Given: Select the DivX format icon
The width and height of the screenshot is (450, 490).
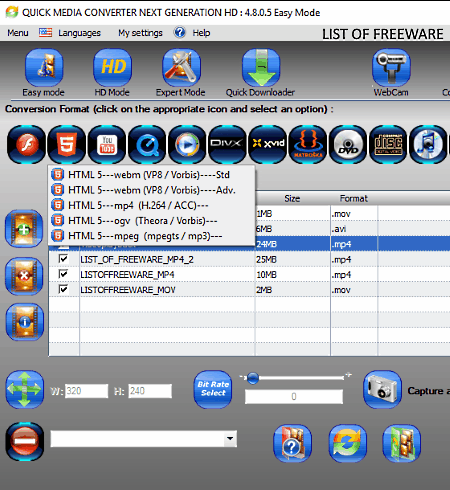Looking at the screenshot, I should (227, 144).
